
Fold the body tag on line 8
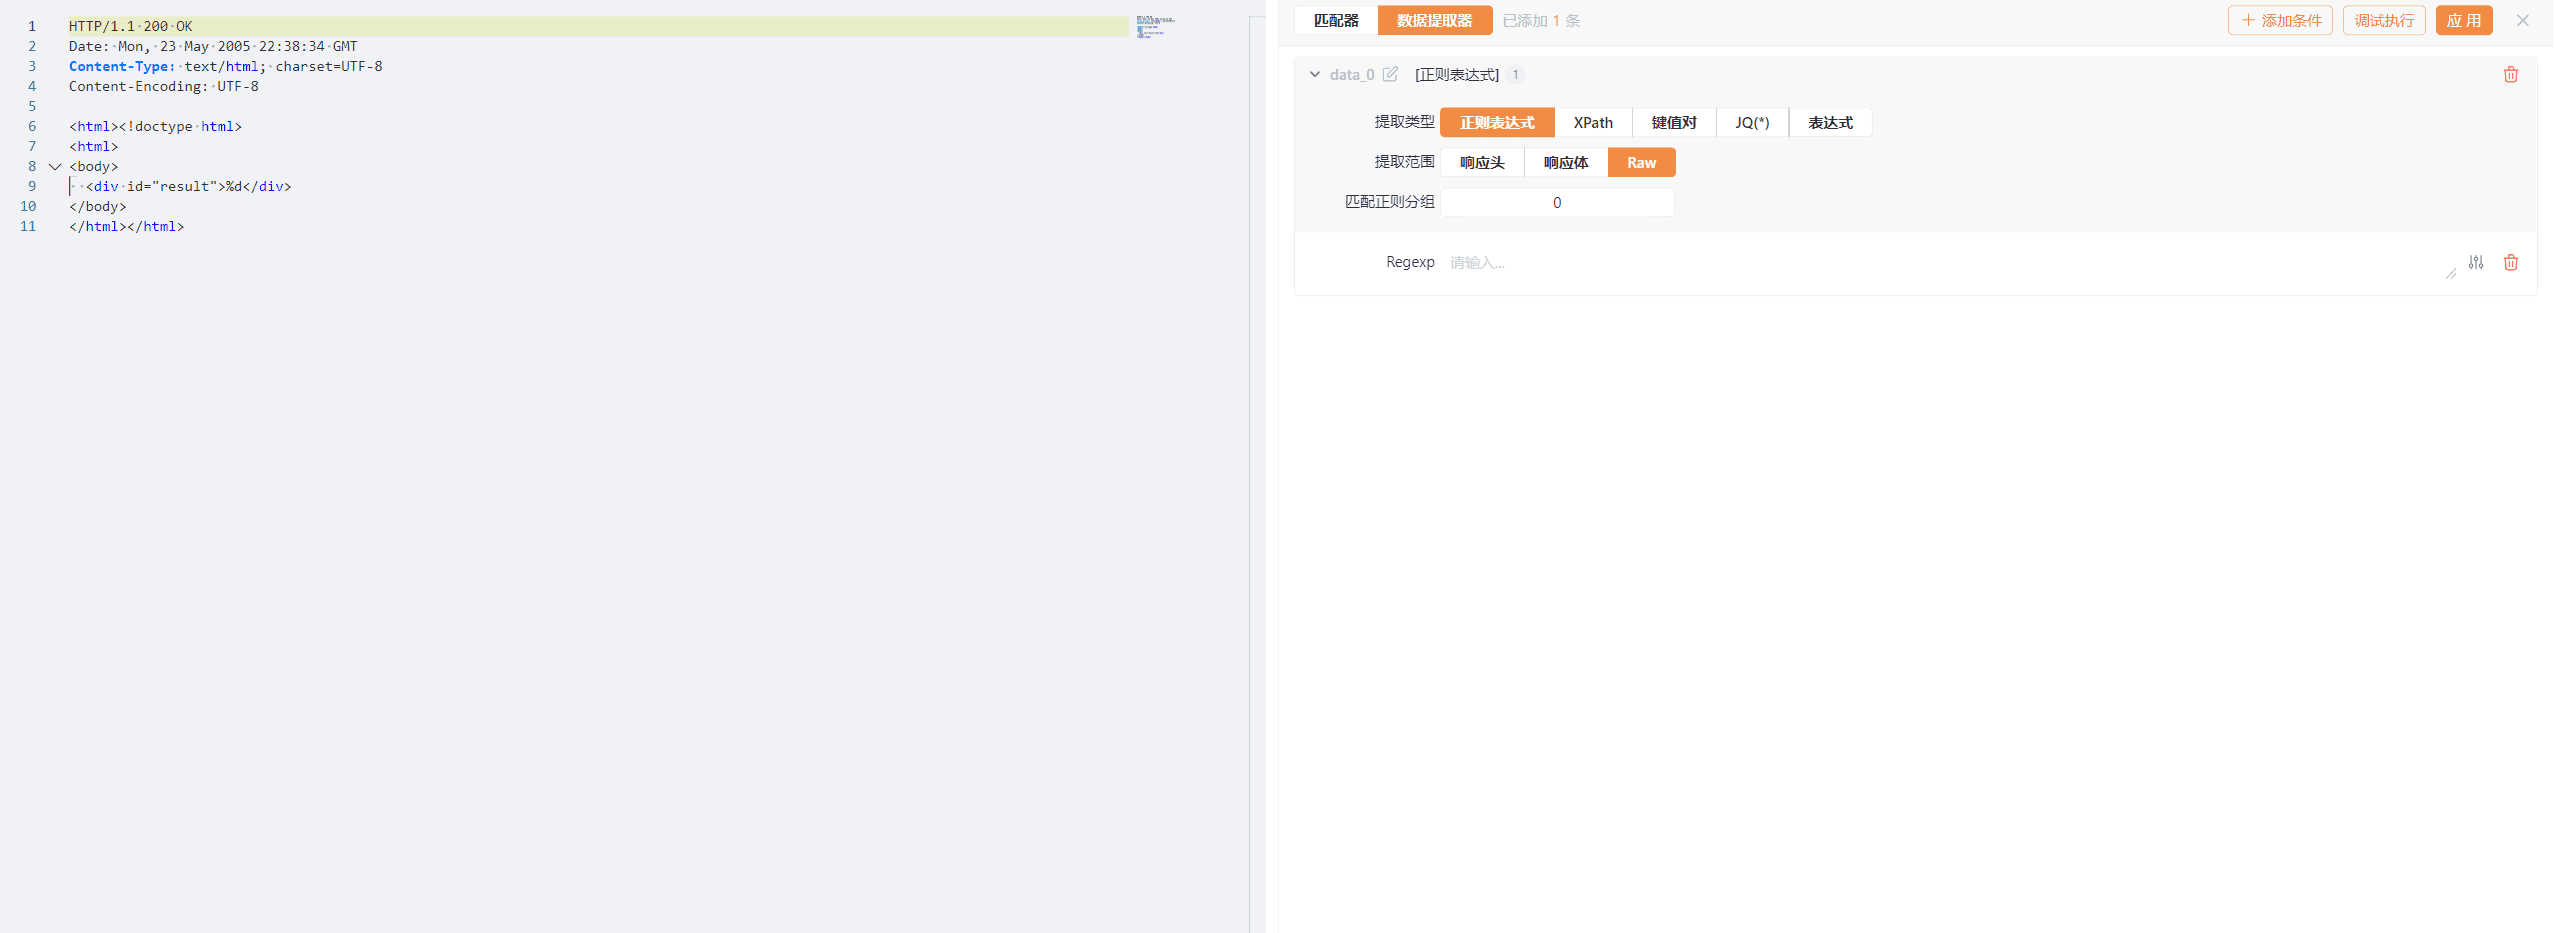tap(55, 167)
